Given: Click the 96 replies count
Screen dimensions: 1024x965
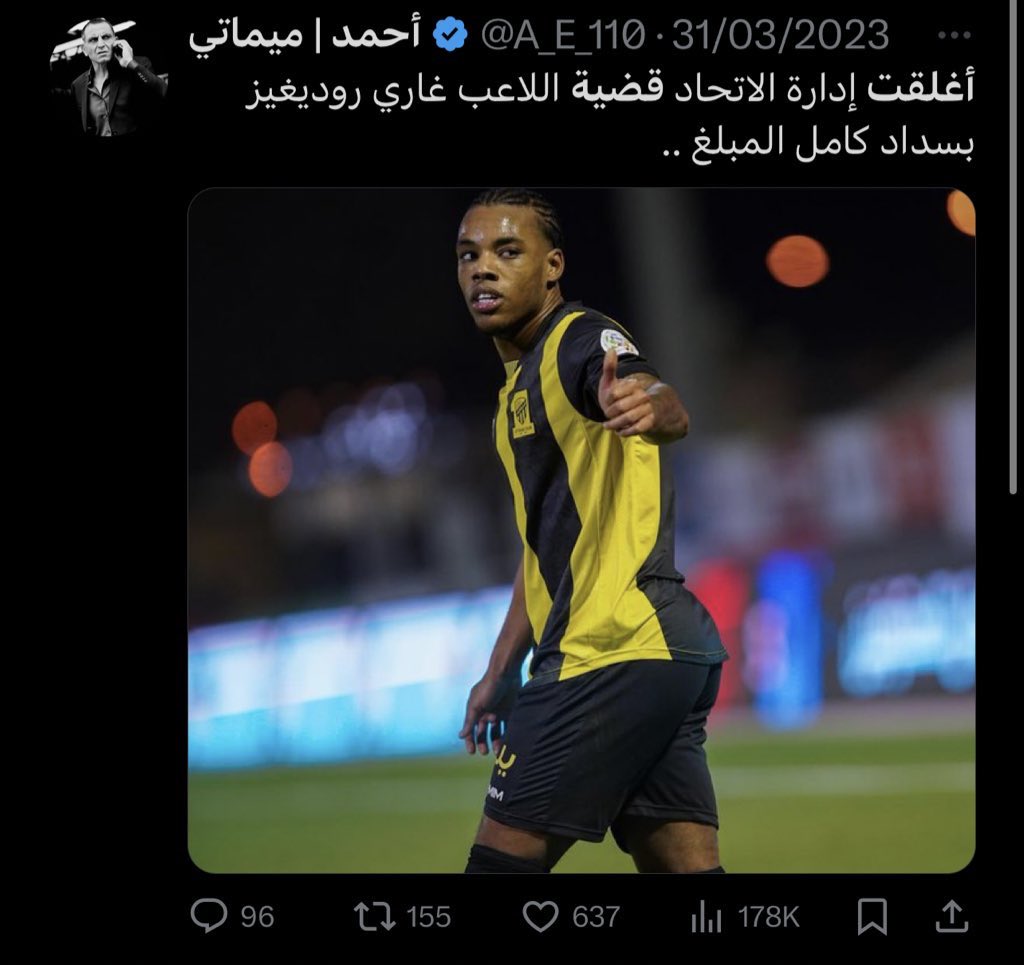Looking at the screenshot, I should click(x=257, y=917).
